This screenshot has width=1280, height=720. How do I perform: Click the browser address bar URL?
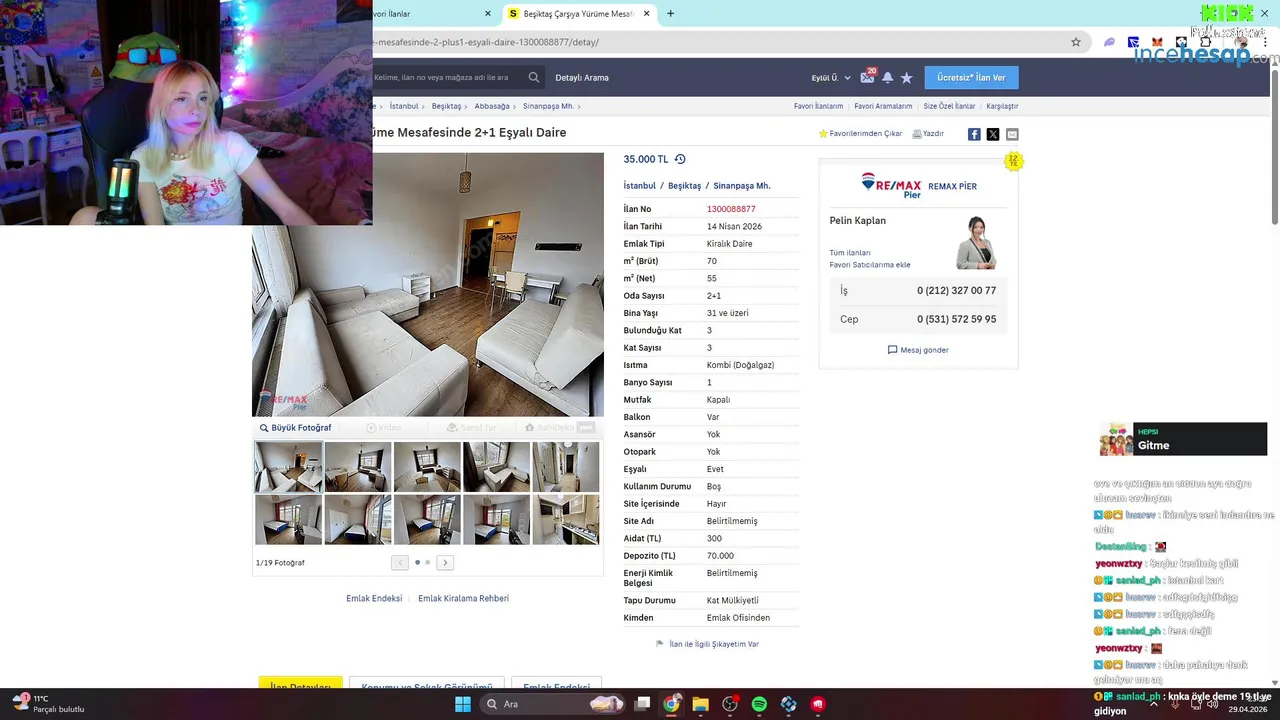point(486,42)
